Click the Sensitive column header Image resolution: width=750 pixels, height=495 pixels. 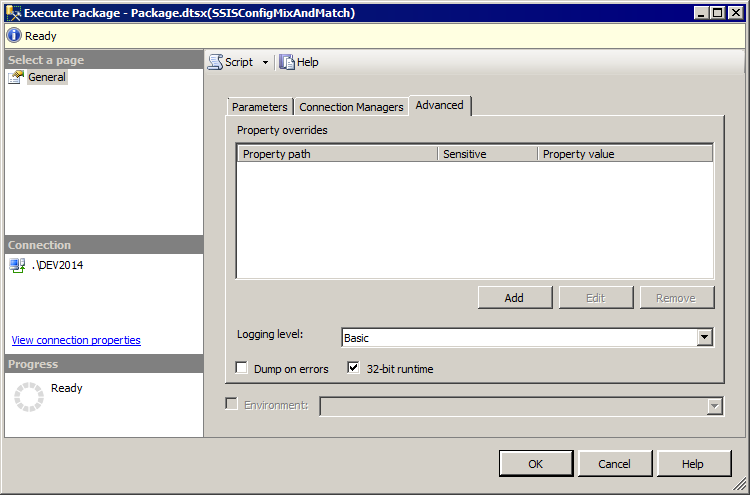[x=488, y=154]
